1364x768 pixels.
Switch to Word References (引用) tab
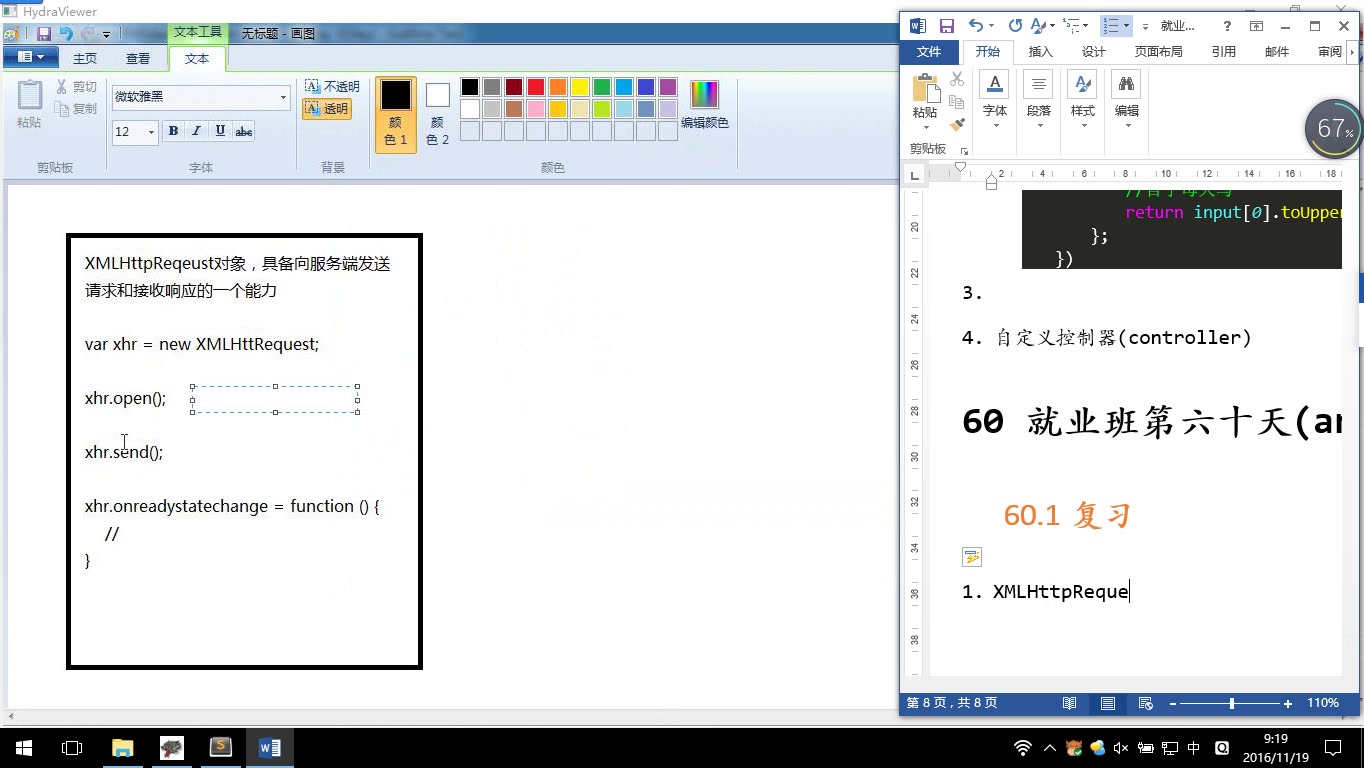click(1224, 52)
